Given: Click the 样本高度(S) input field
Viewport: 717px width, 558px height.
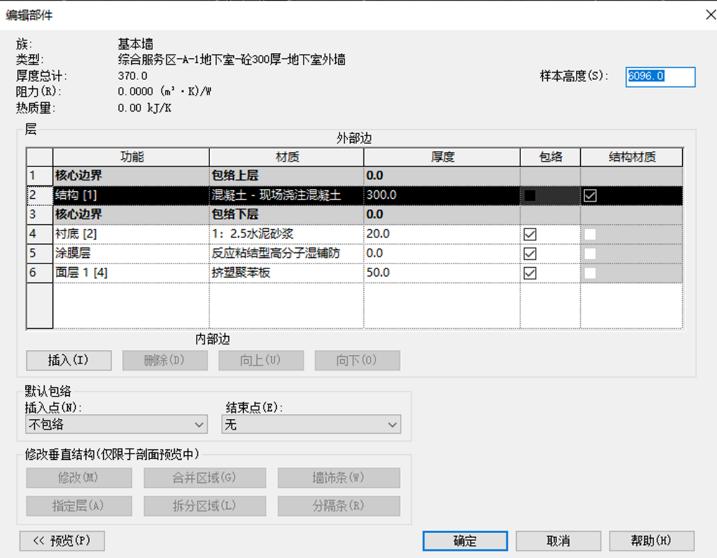Looking at the screenshot, I should [x=660, y=76].
